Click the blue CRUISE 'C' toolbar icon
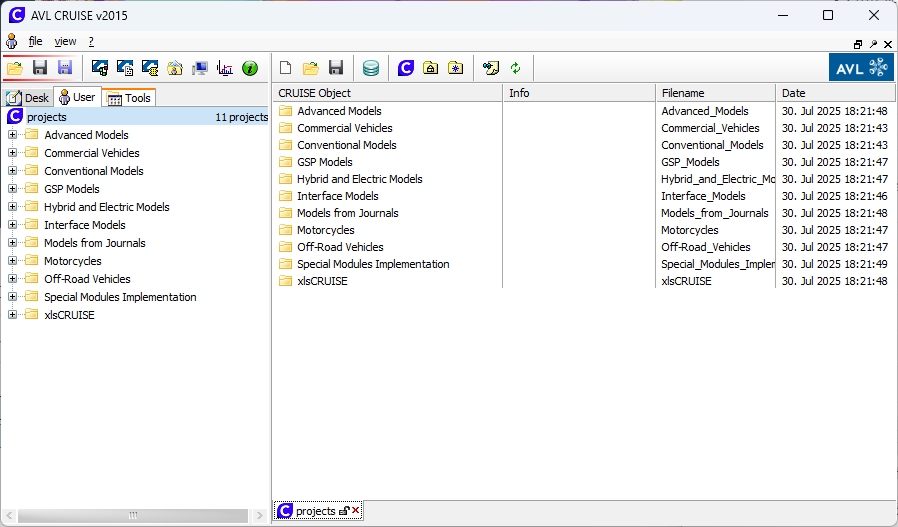 [x=405, y=69]
